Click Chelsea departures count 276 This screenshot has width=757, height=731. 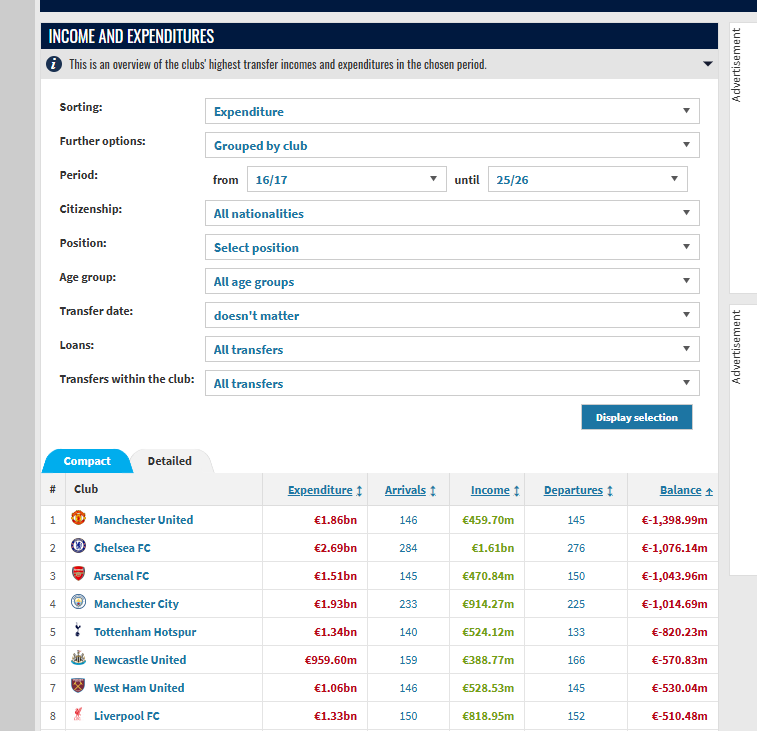coord(576,548)
